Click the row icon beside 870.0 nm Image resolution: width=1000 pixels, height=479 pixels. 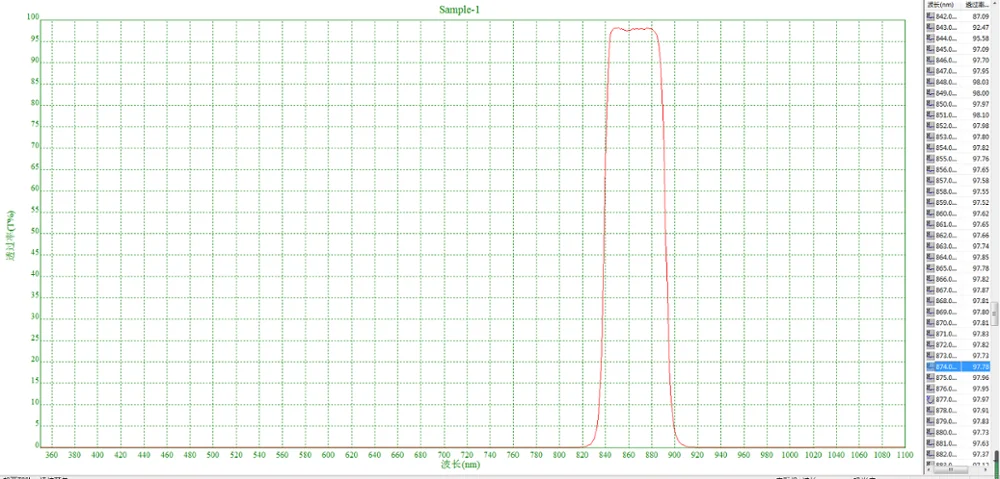coord(930,323)
